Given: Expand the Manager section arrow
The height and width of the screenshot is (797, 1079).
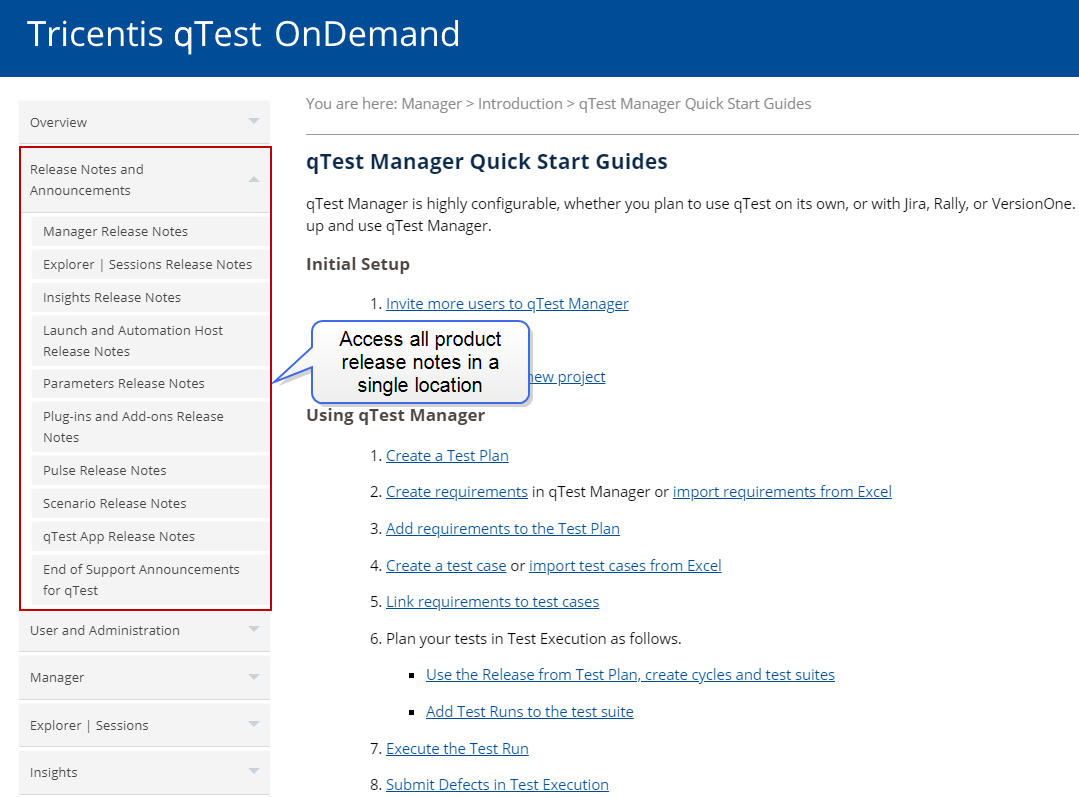Looking at the screenshot, I should click(254, 677).
